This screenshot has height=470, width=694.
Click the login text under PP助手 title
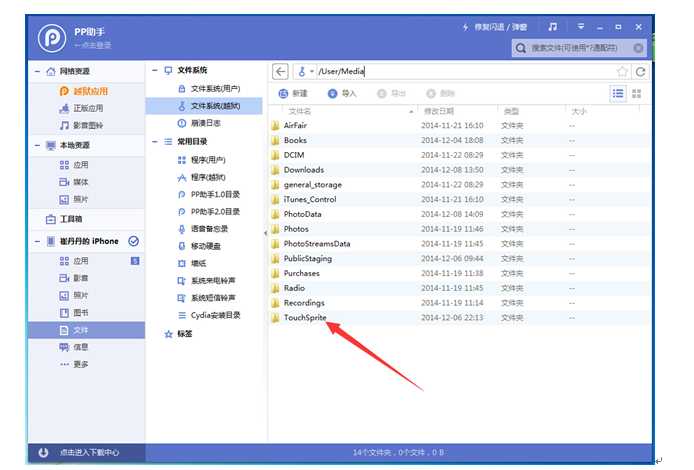93,45
